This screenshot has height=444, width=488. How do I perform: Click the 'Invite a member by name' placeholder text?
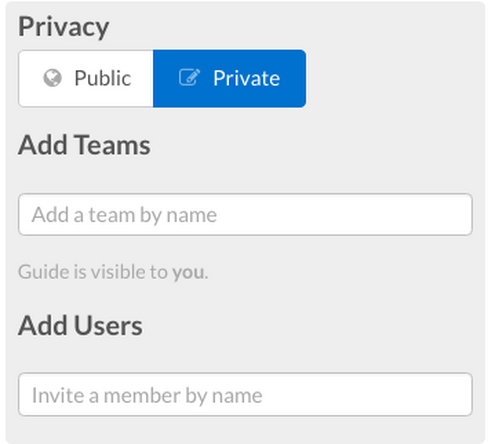click(x=147, y=396)
